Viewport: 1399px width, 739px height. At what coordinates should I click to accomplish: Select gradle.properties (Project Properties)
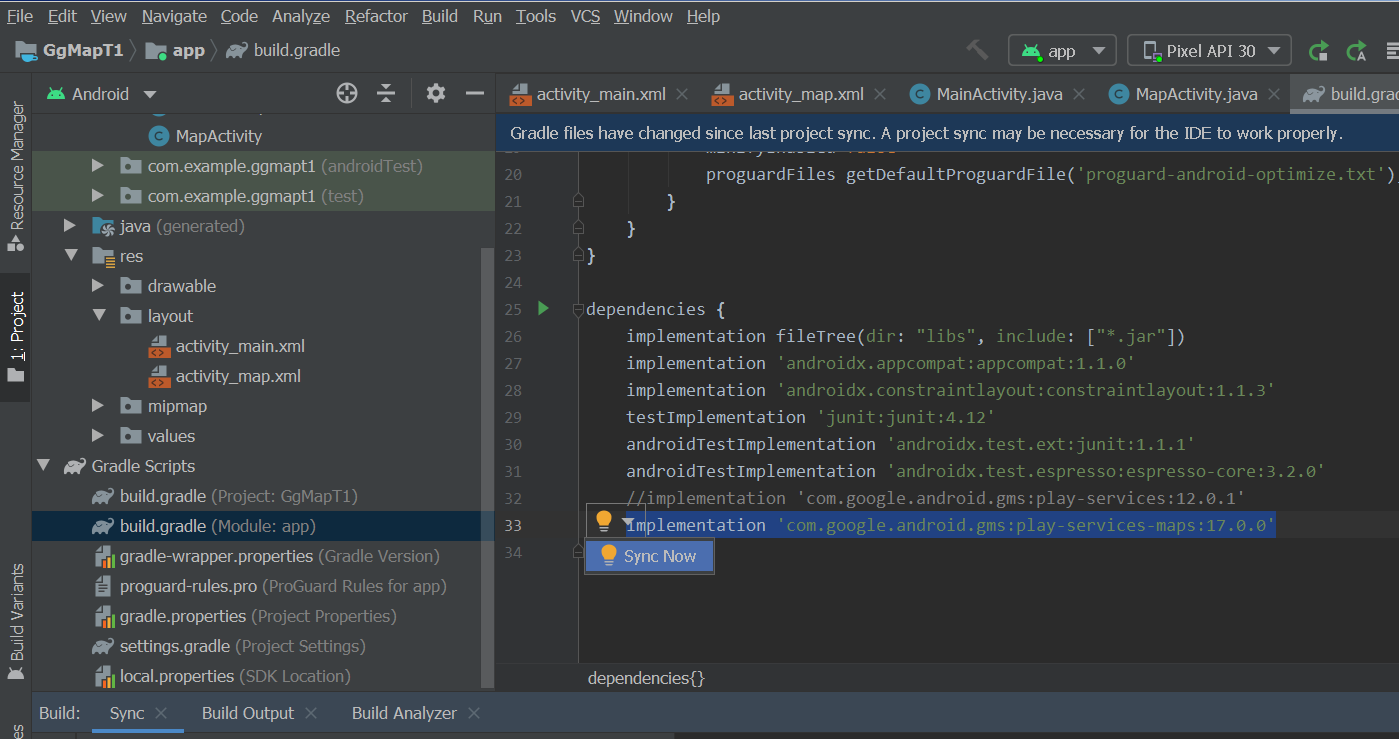[x=245, y=616]
